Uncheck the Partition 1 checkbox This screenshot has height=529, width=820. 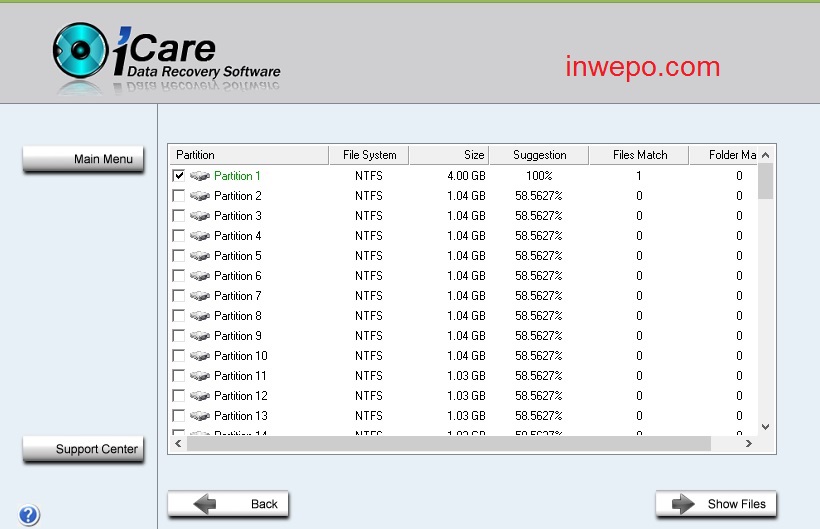178,176
